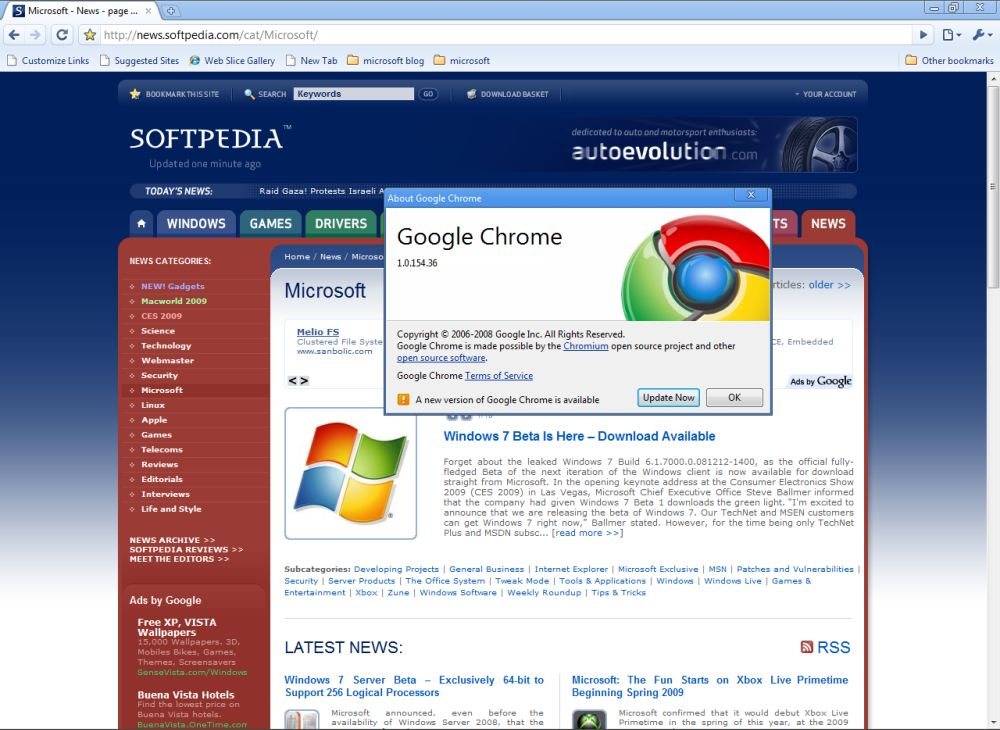Image resolution: width=1000 pixels, height=730 pixels.
Task: Open the Other bookmarks folder
Action: pos(948,60)
